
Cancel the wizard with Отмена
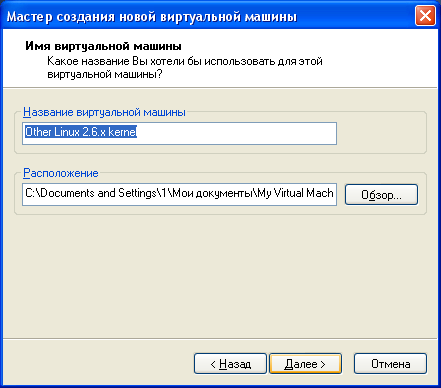[x=390, y=364]
